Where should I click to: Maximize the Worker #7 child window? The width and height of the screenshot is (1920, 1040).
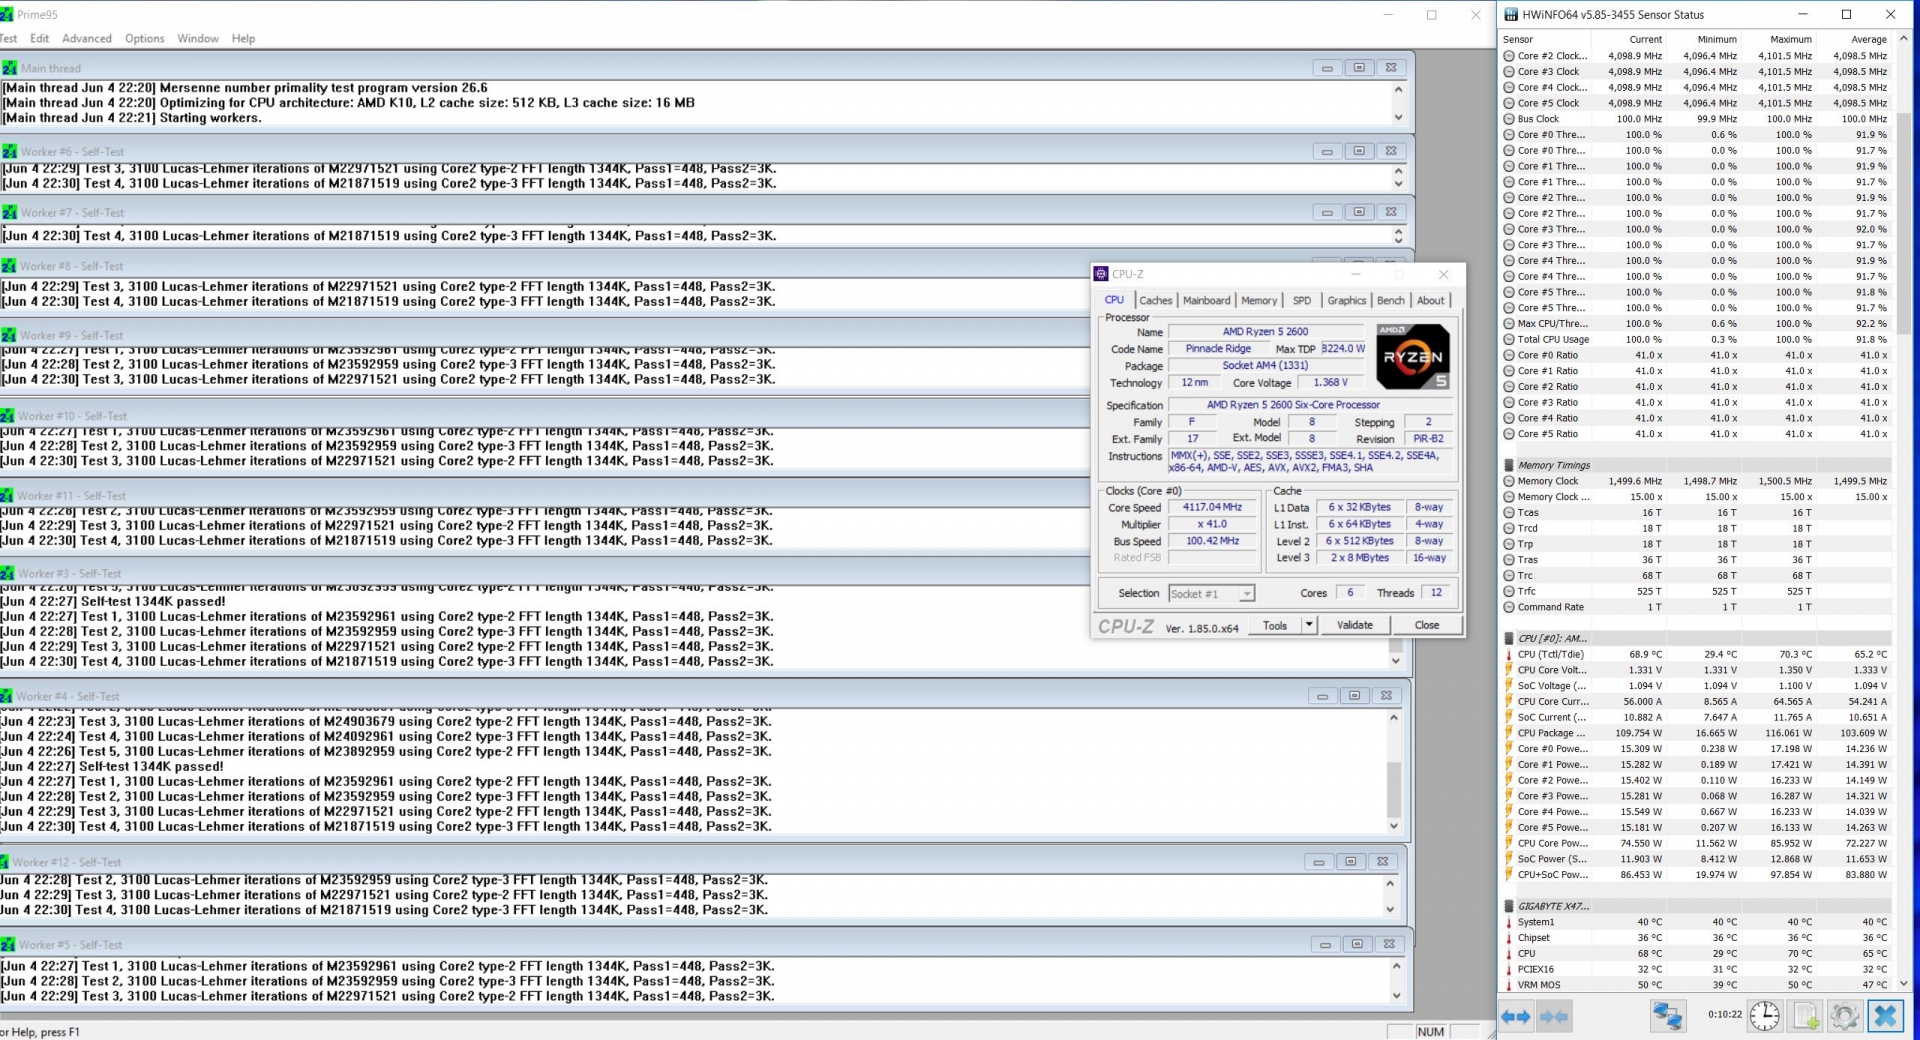pos(1359,212)
